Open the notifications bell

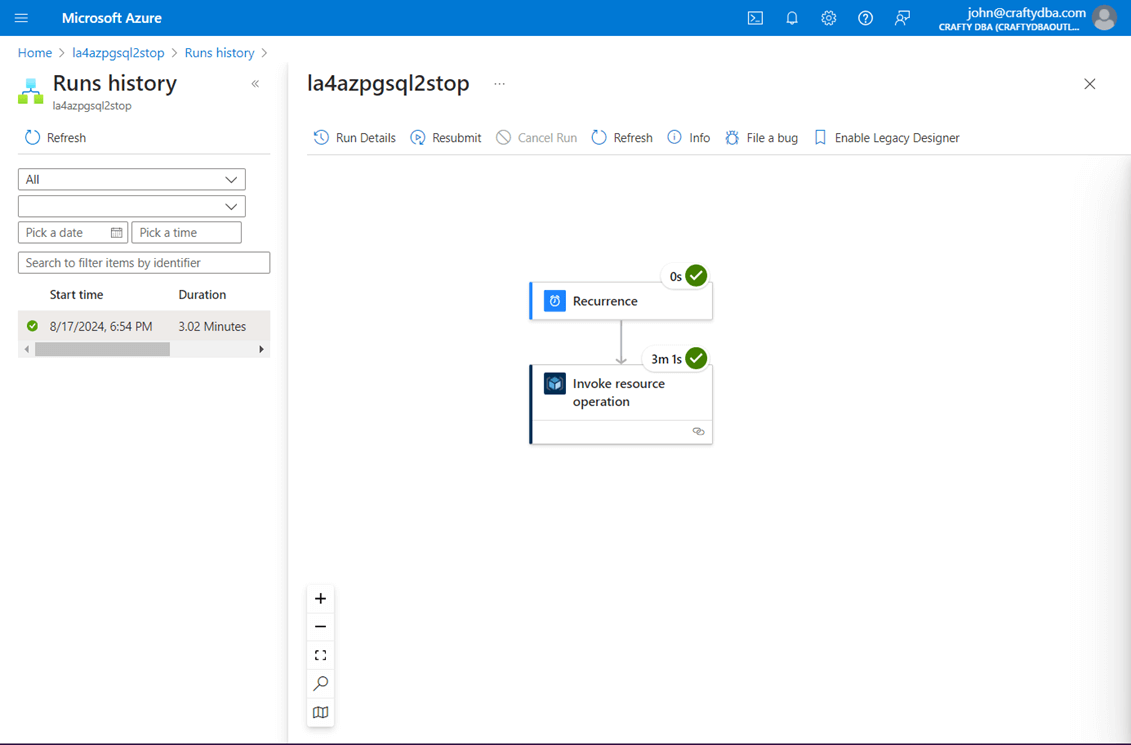792,18
